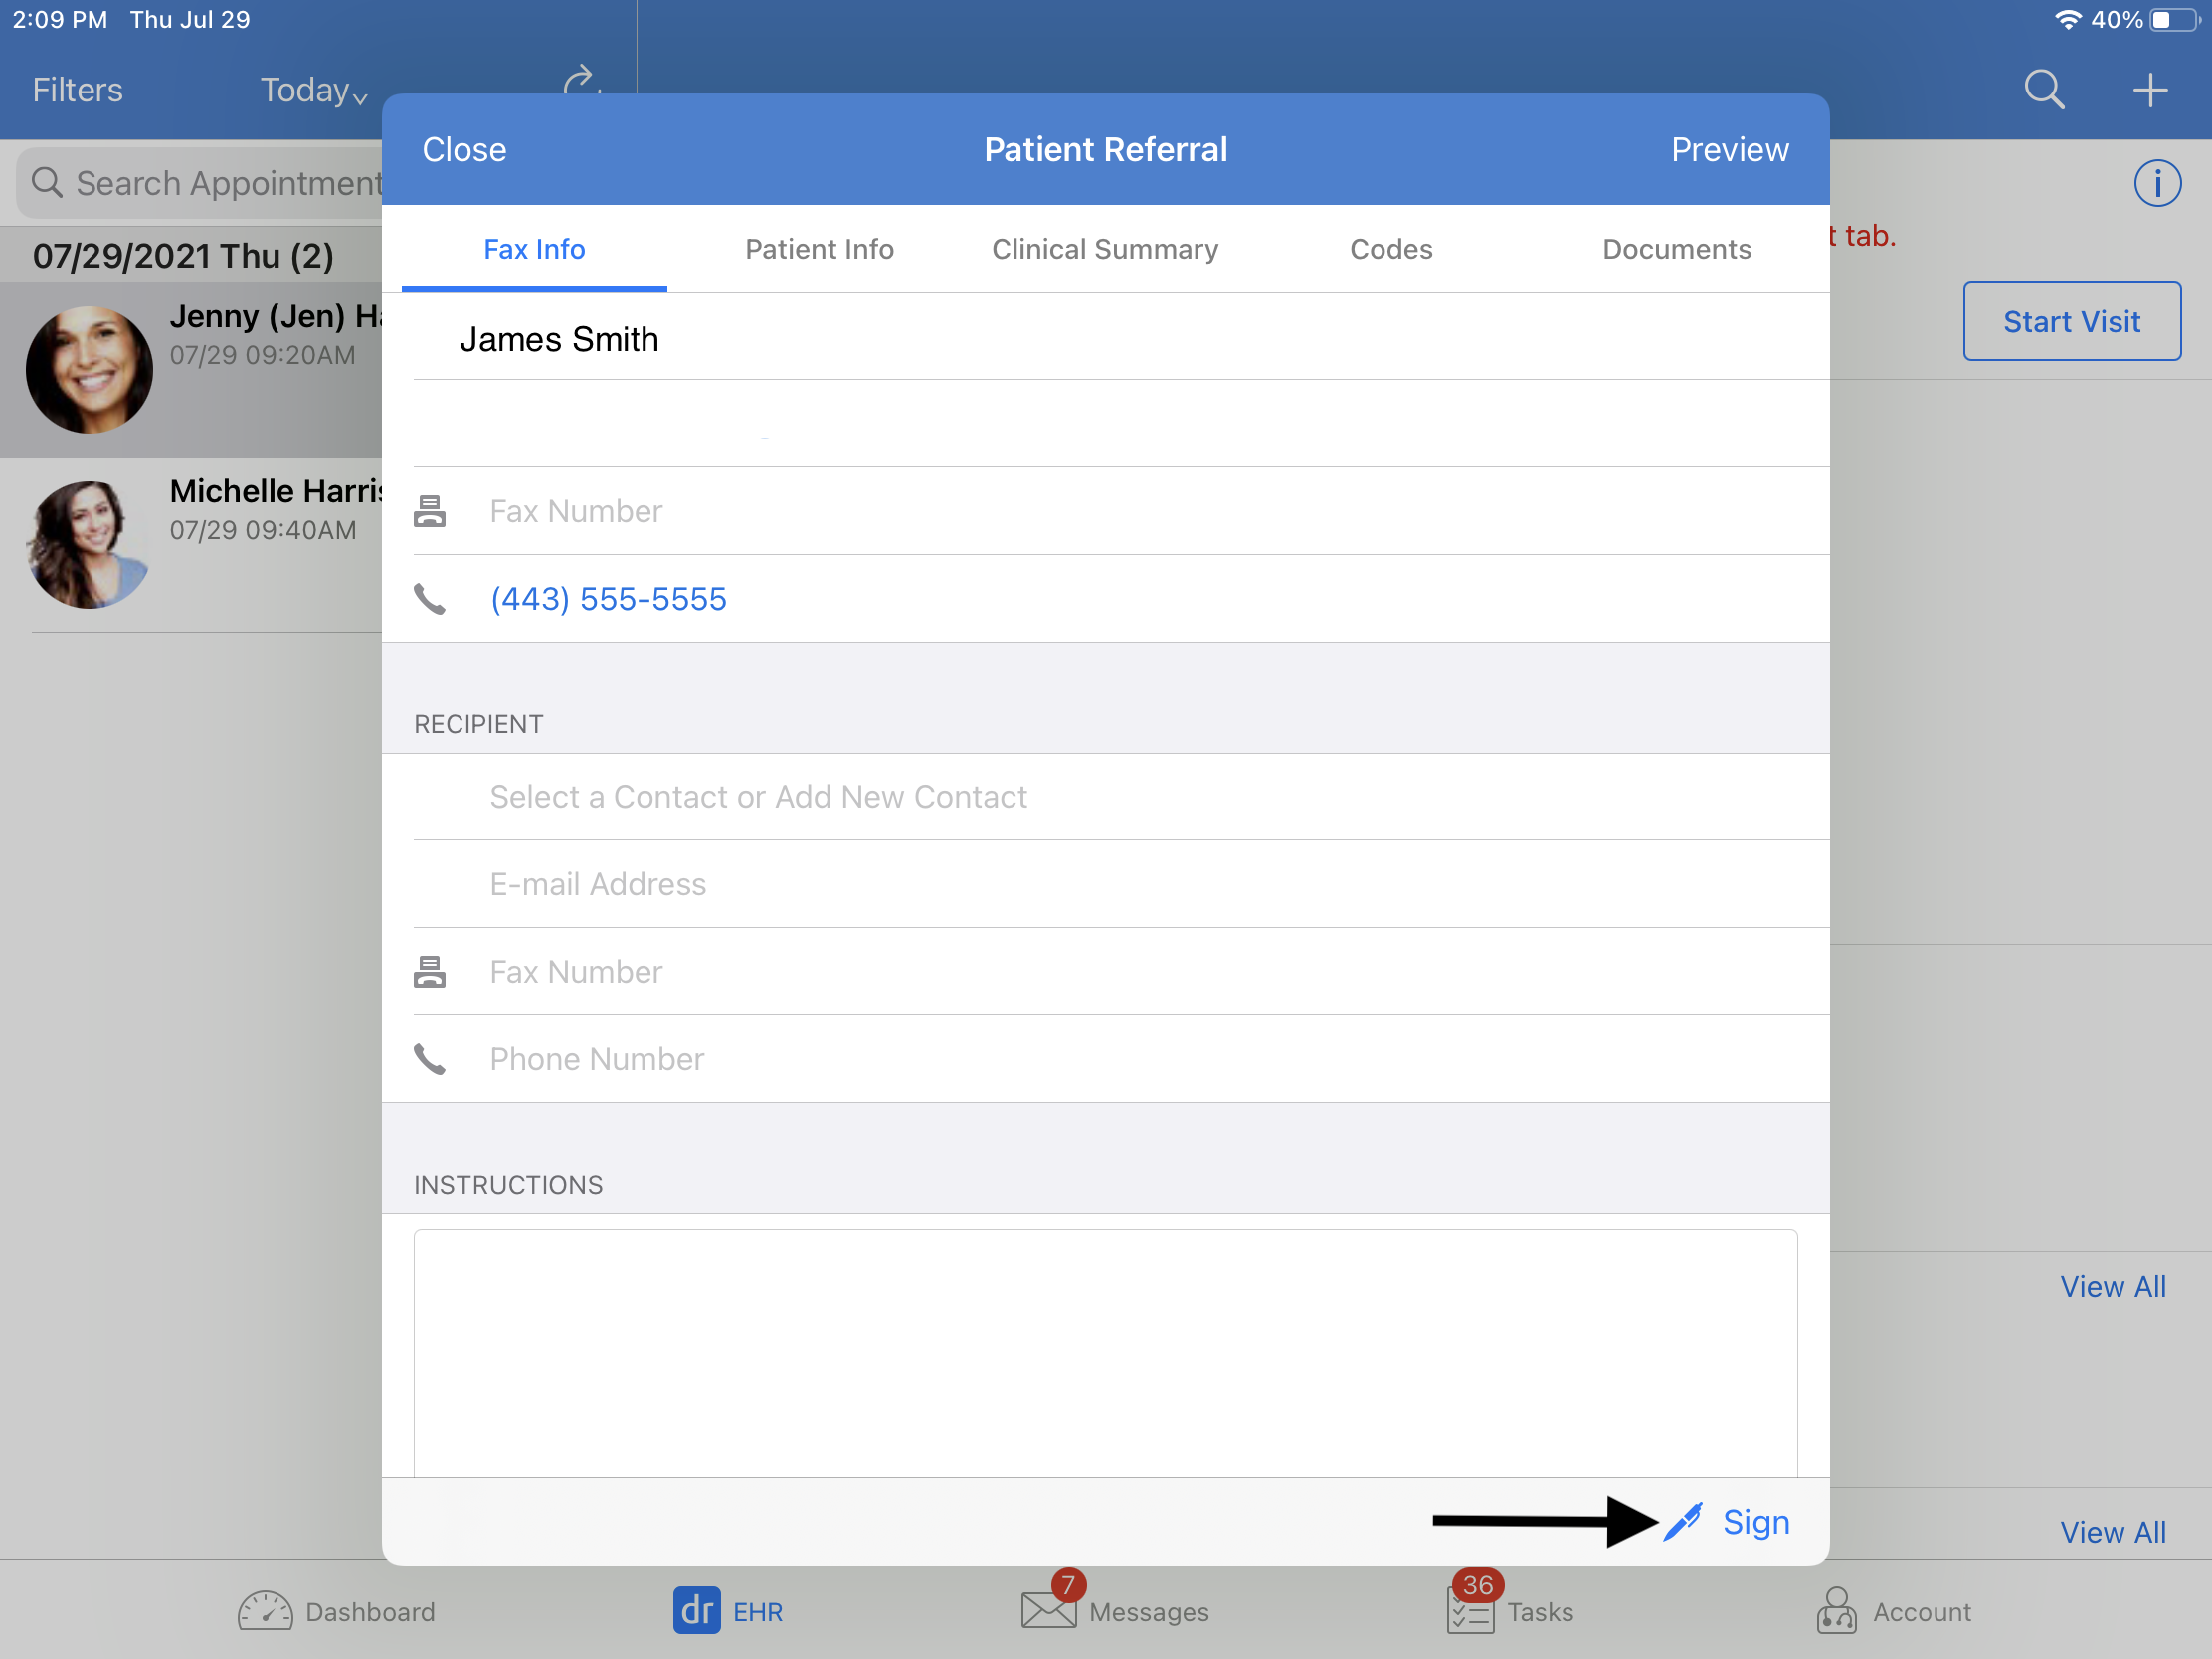The image size is (2212, 1659).
Task: Tap the dr EHR icon
Action: click(696, 1611)
